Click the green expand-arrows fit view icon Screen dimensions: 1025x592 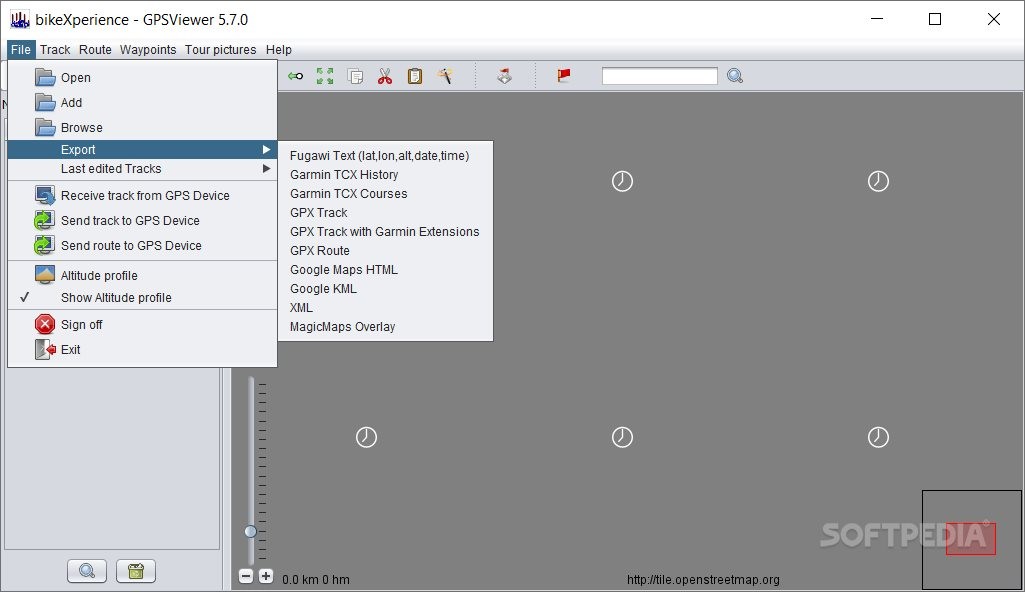pos(325,76)
